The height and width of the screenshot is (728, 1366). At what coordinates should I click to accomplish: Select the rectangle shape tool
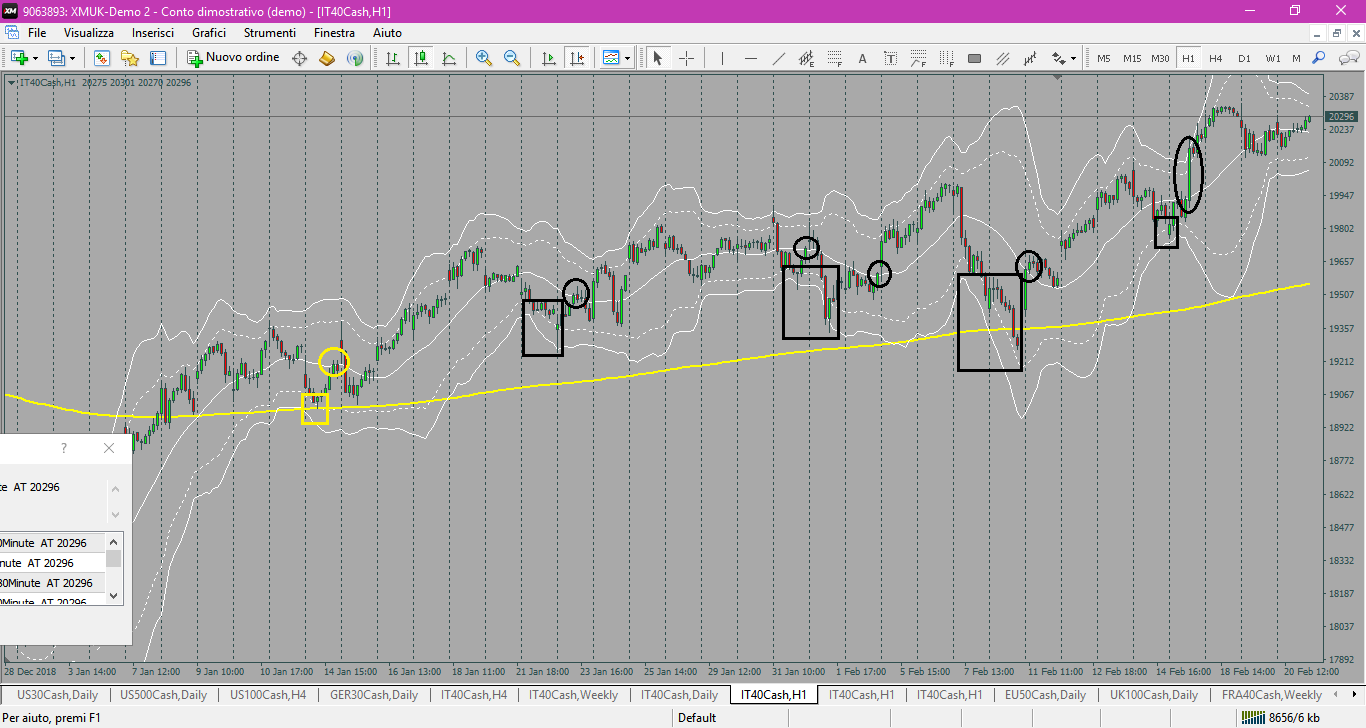(x=974, y=58)
